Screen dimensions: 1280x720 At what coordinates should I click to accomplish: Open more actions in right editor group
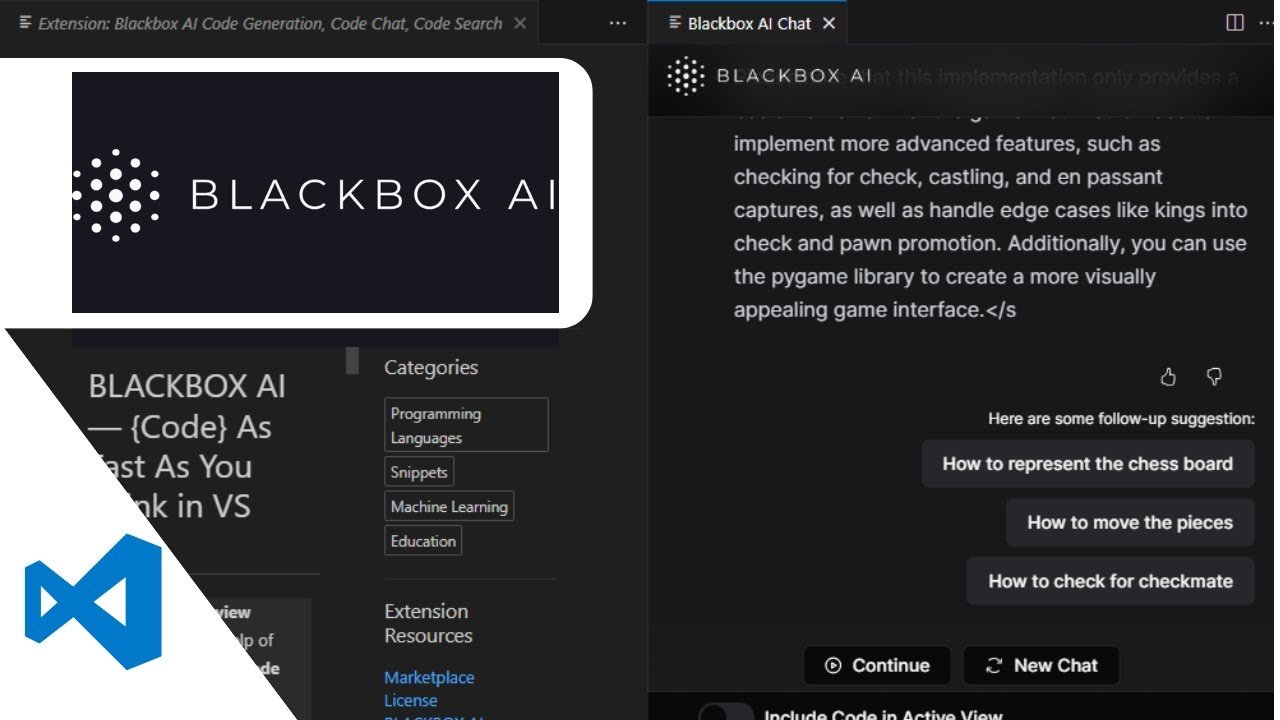pyautogui.click(x=1269, y=22)
